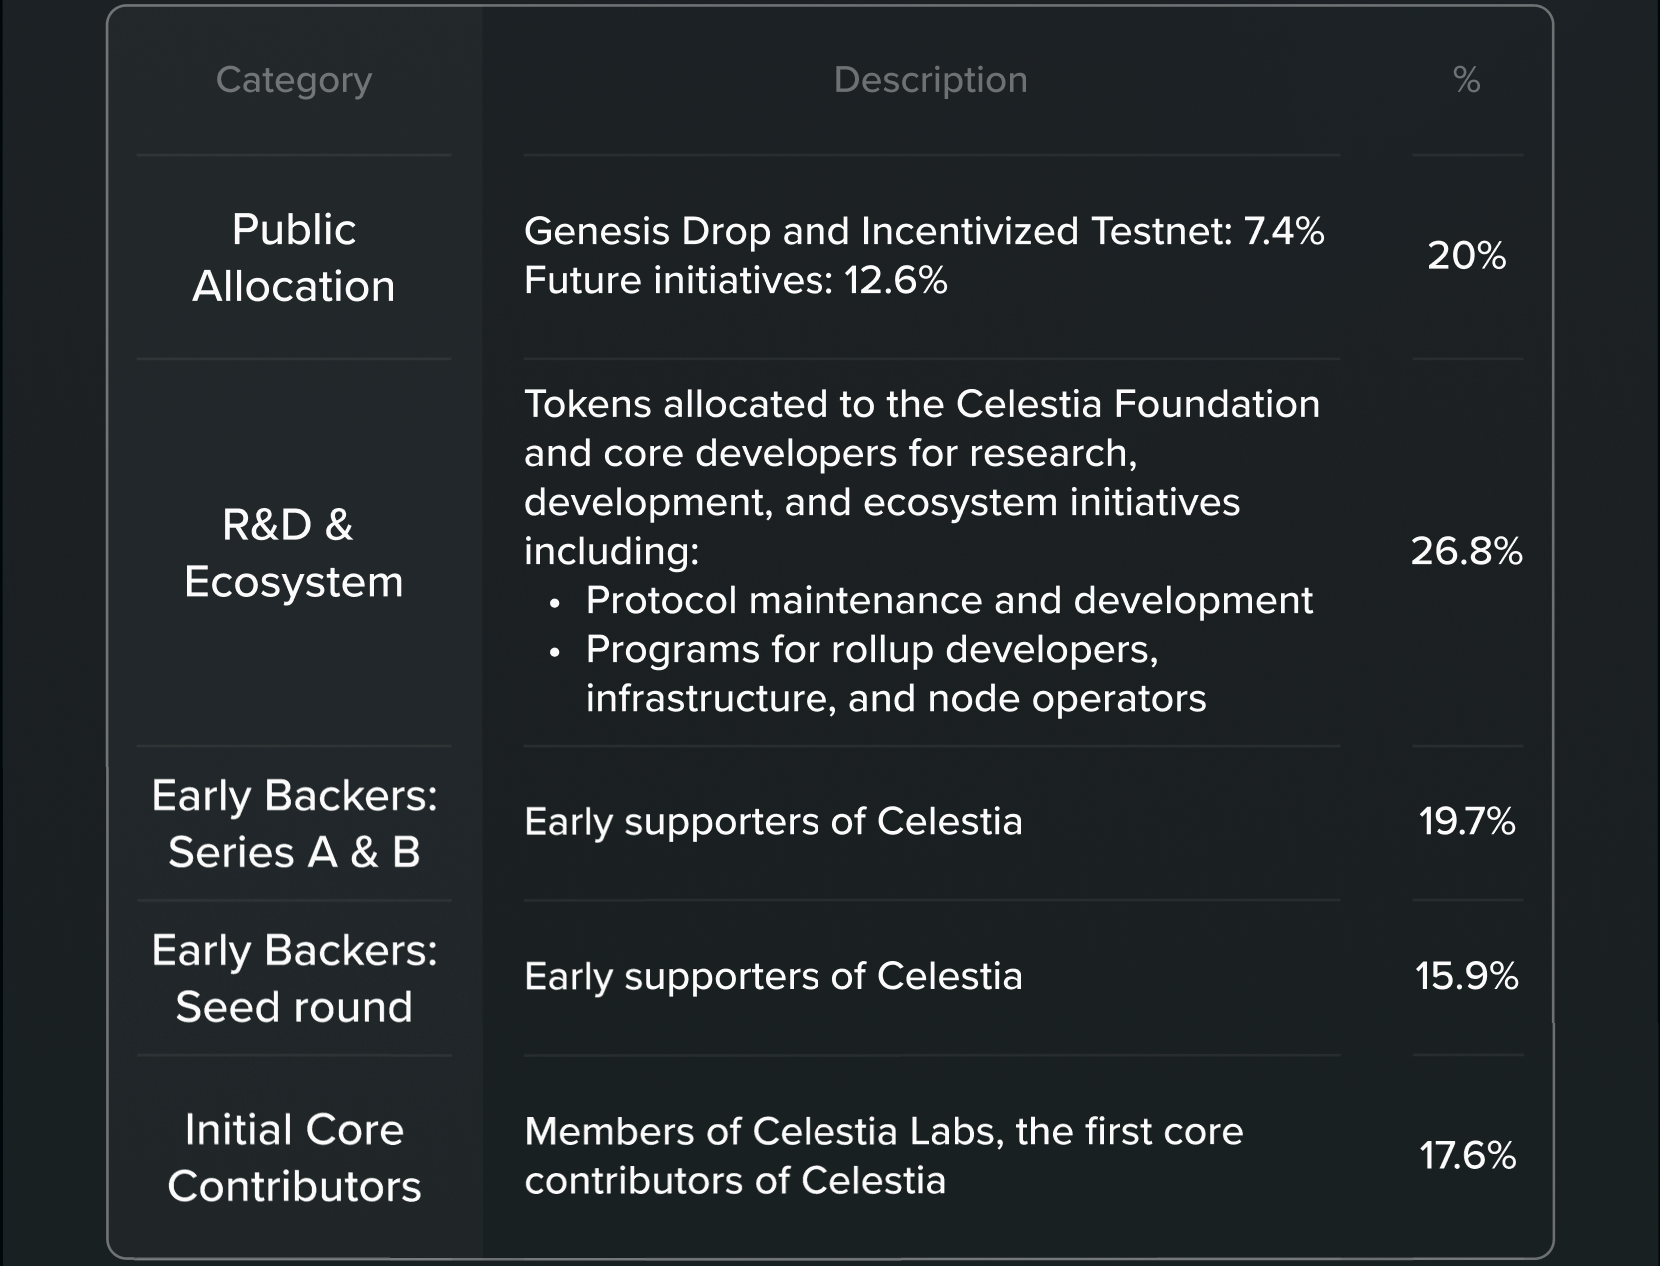This screenshot has height=1266, width=1660.
Task: Click the 15.9% value
Action: 1466,976
